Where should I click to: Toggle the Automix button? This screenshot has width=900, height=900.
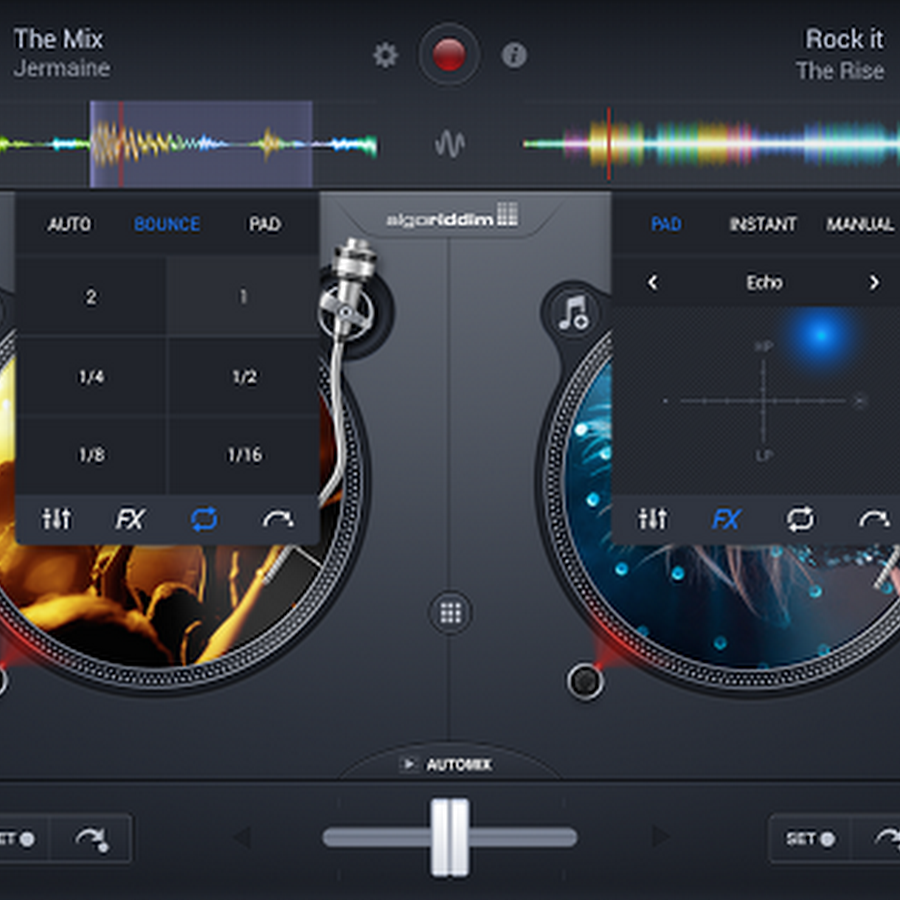tap(447, 765)
